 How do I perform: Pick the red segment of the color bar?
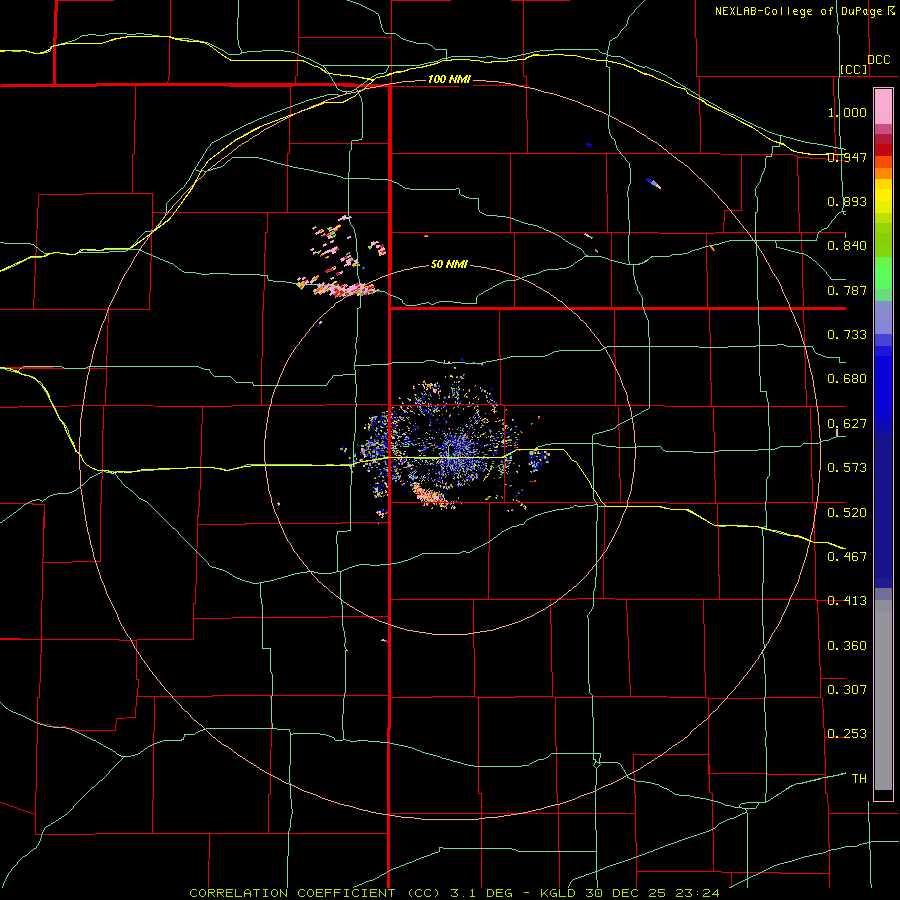(883, 150)
